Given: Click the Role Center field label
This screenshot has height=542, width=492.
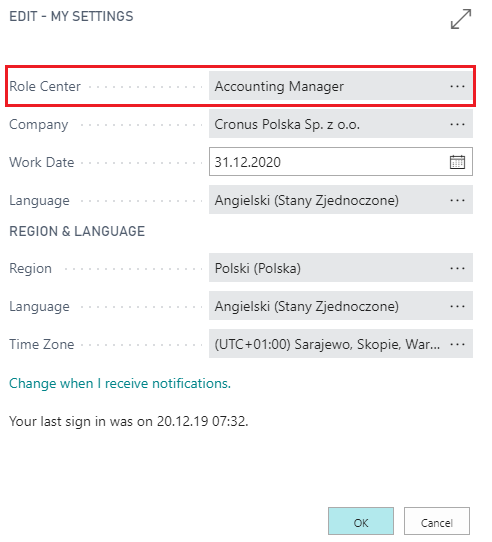Looking at the screenshot, I should [x=45, y=86].
